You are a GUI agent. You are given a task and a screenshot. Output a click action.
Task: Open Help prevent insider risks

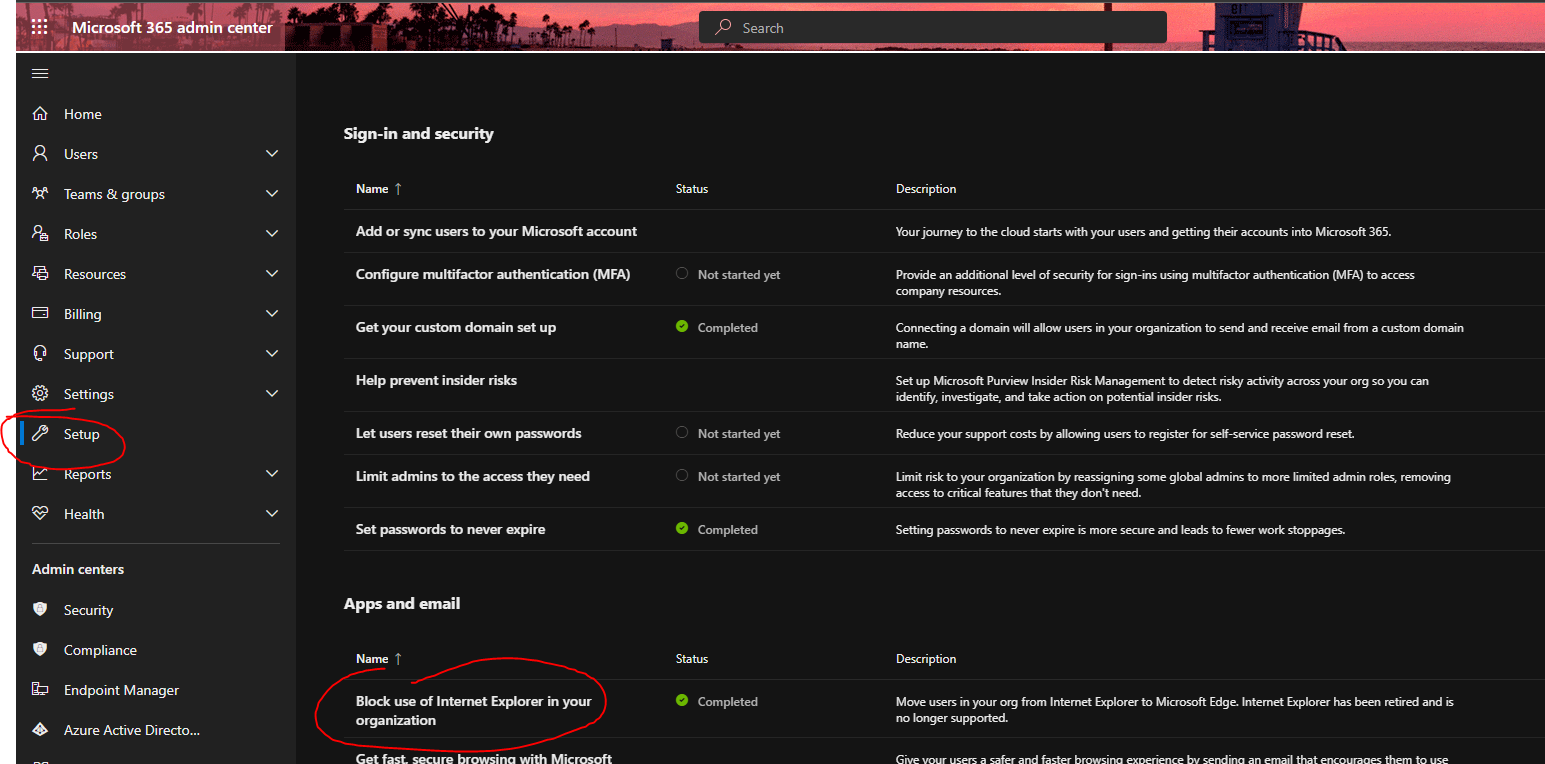[x=436, y=380]
